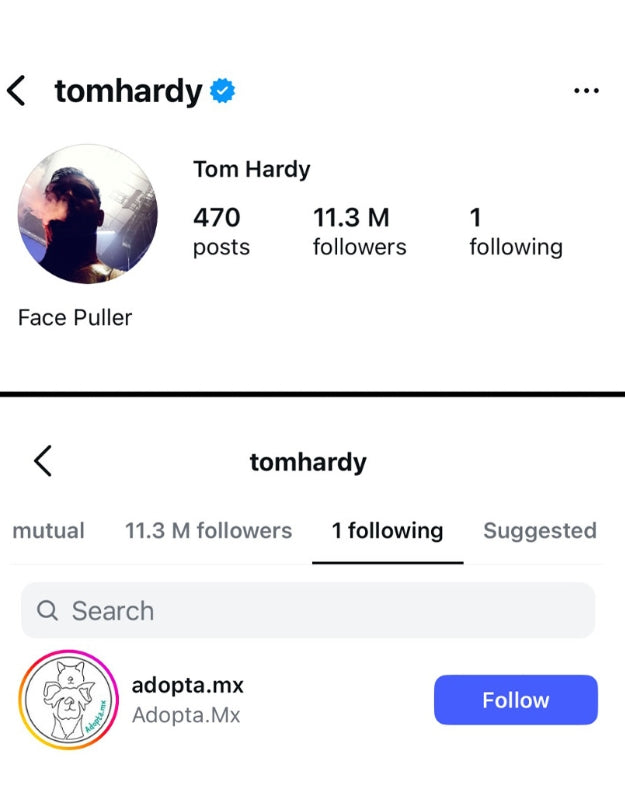625x788 pixels.
Task: Tap the Adopta.Mx display name
Action: pyautogui.click(x=186, y=715)
